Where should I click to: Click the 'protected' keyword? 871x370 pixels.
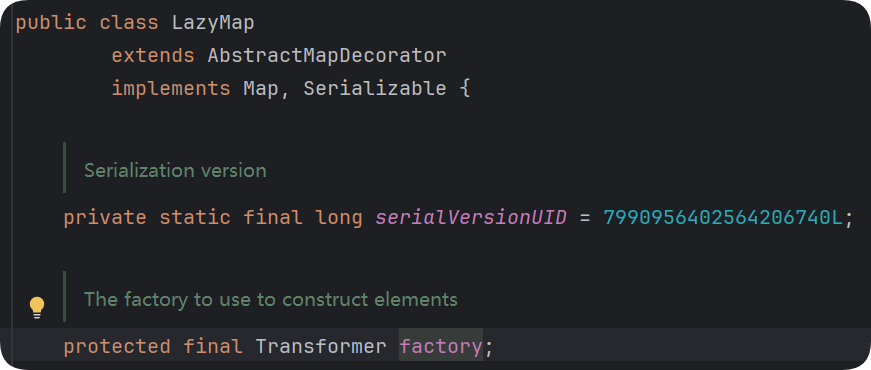(117, 347)
